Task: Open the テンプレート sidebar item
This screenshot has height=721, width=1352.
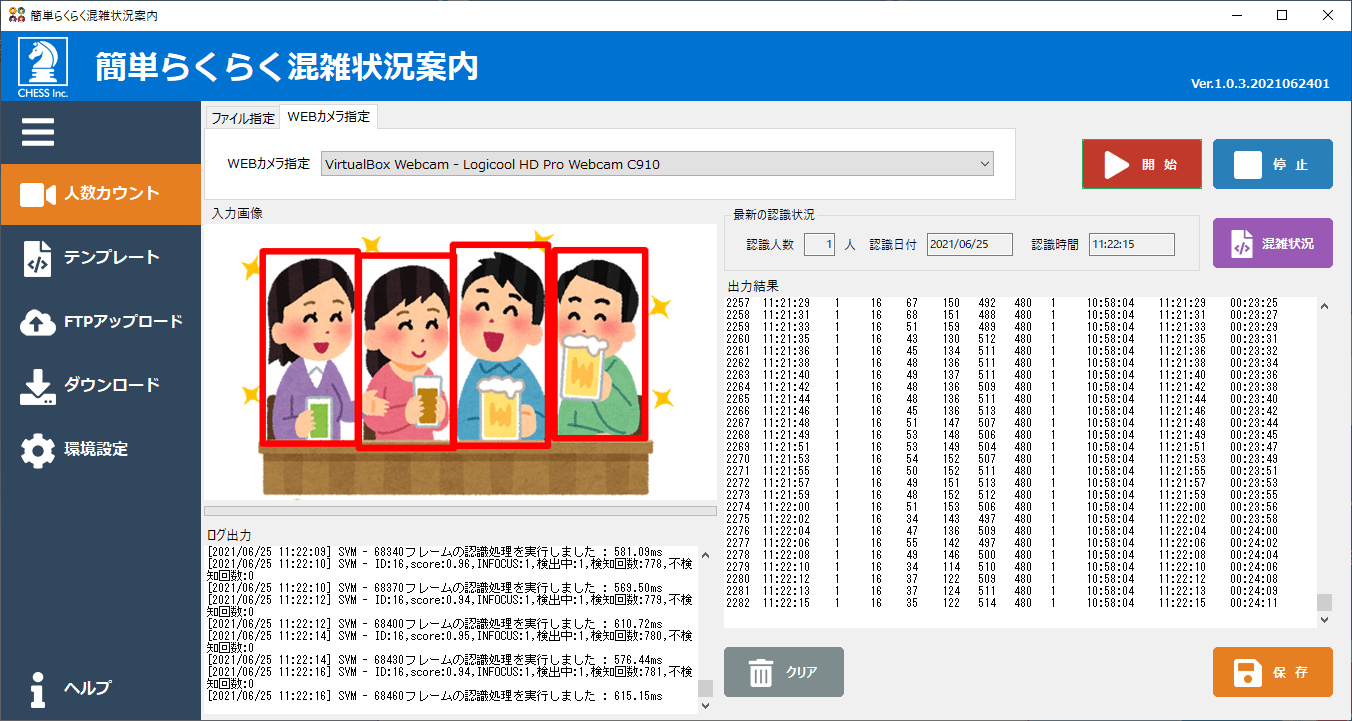Action: click(100, 258)
